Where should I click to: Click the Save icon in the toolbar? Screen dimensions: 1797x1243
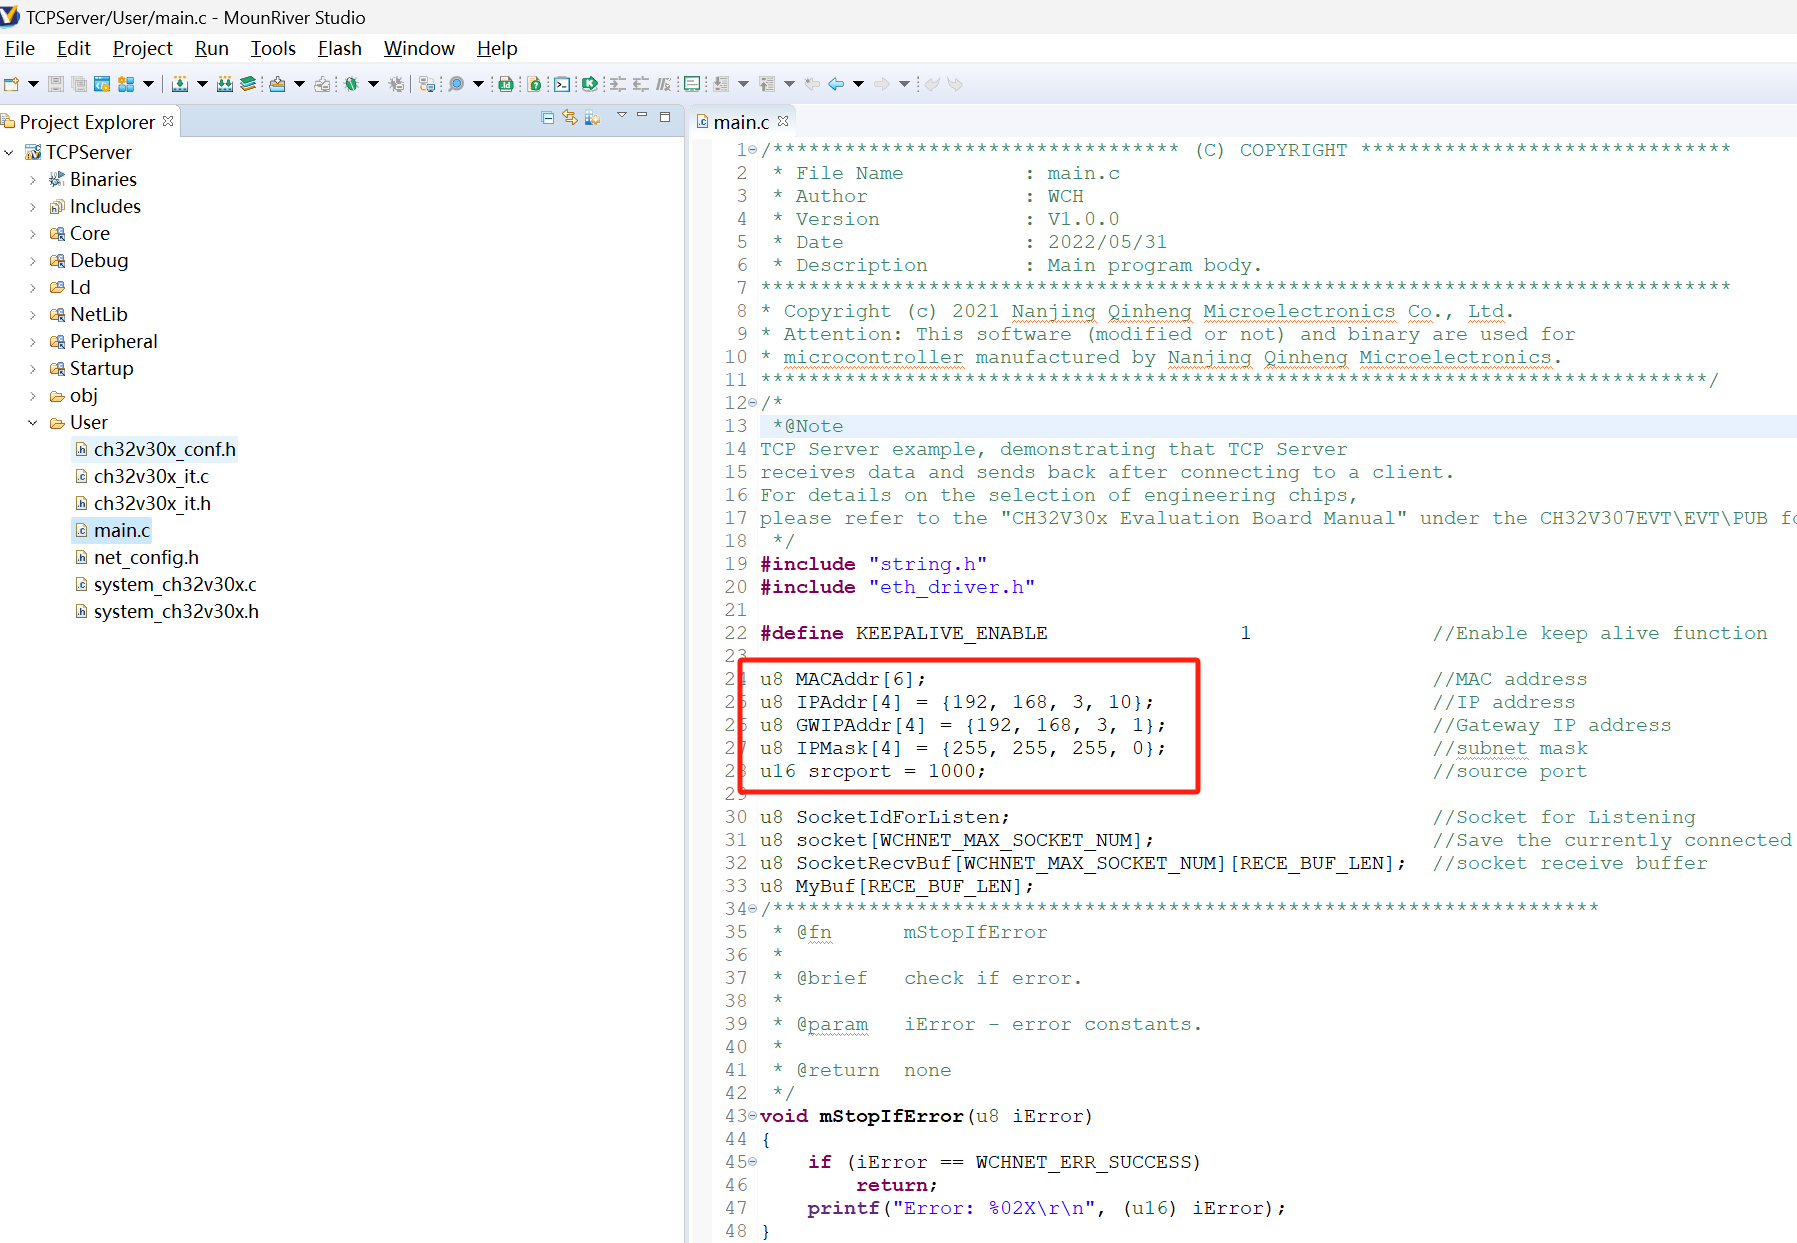point(56,84)
